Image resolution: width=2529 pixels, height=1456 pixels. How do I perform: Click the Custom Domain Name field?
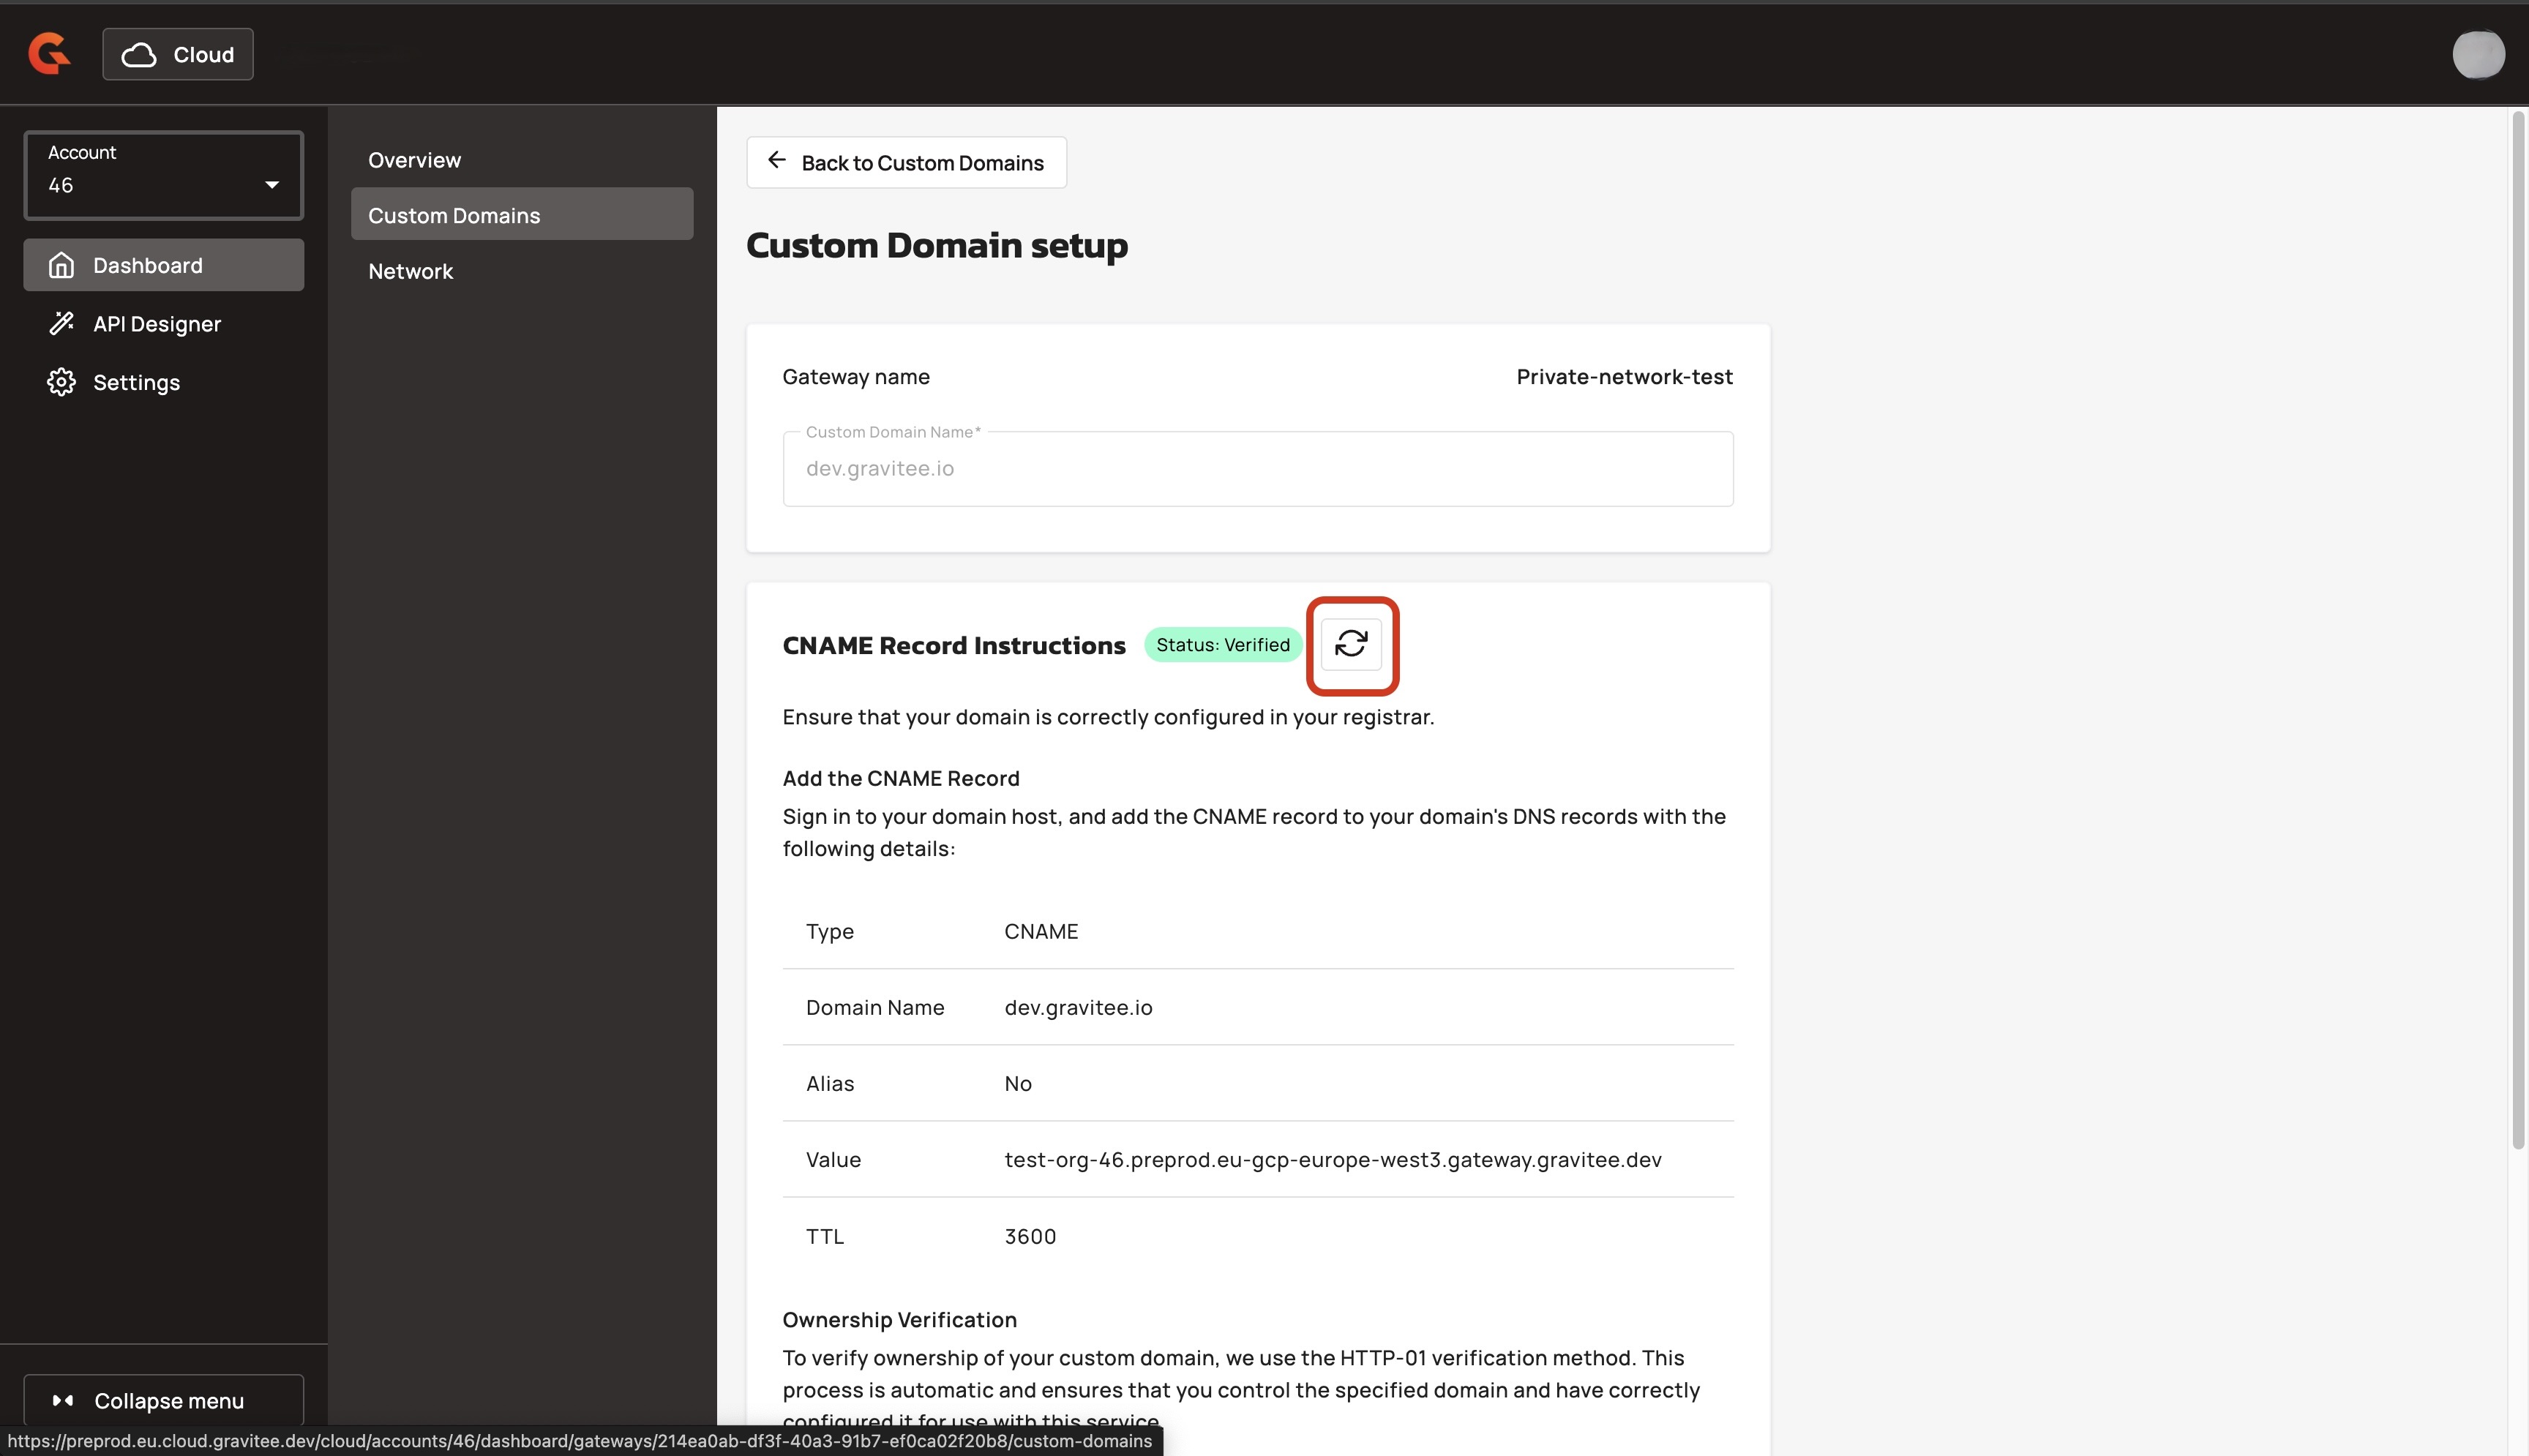(1257, 468)
